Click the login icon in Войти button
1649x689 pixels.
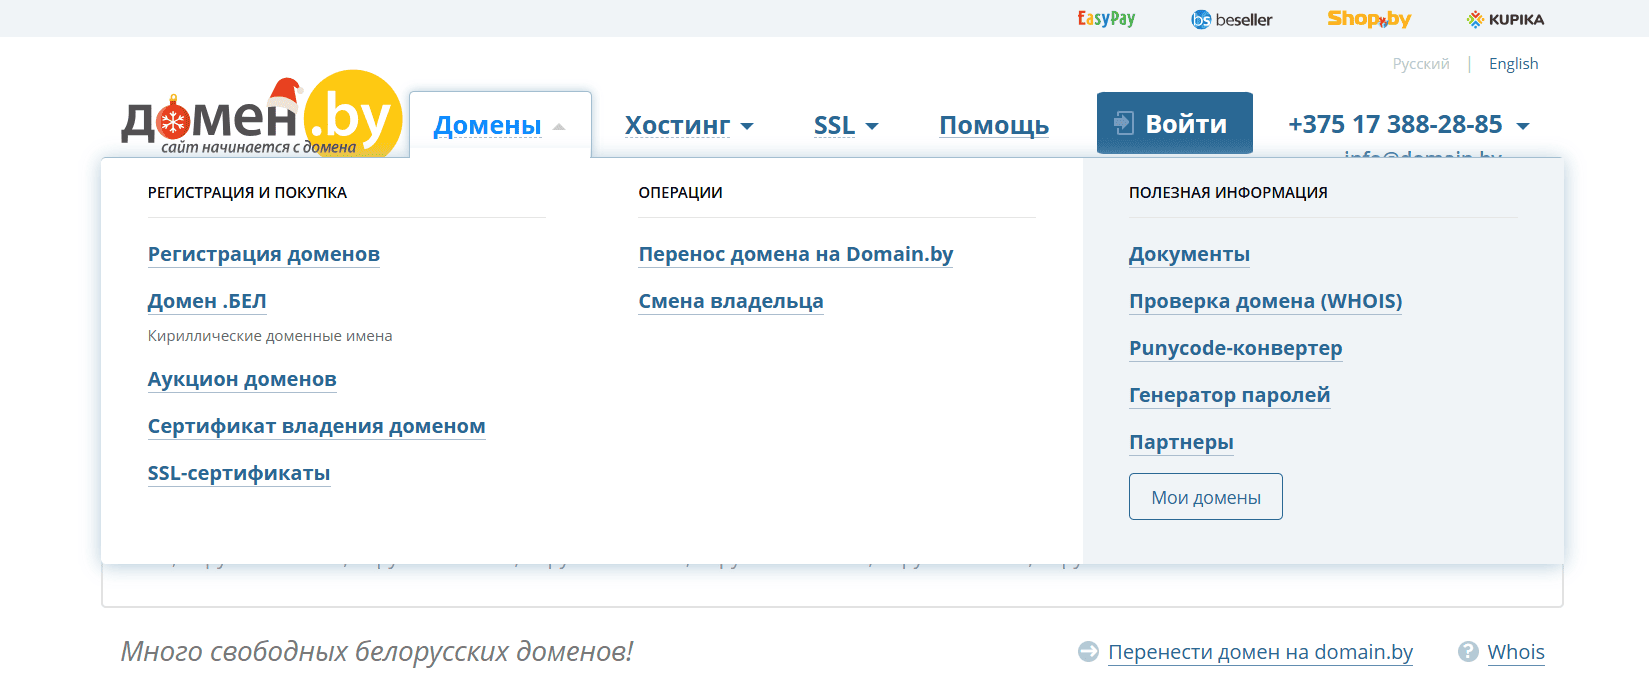point(1124,123)
